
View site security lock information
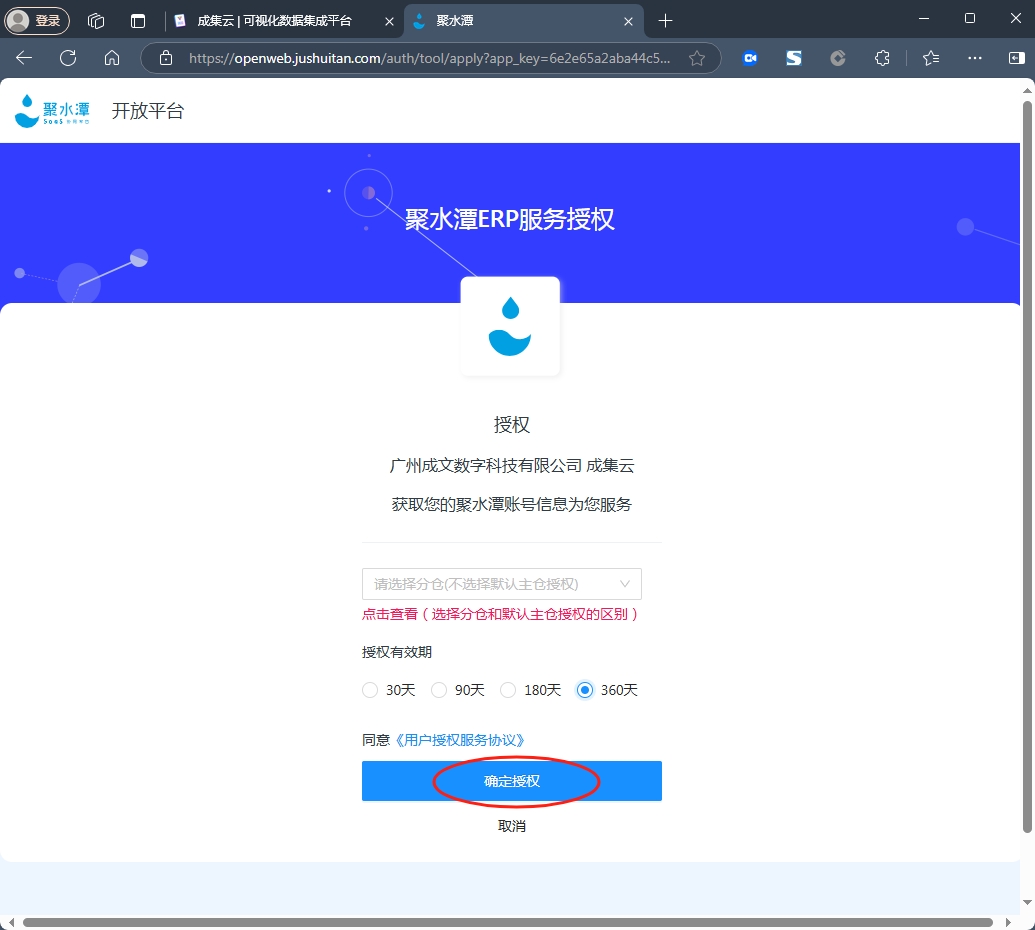pyautogui.click(x=166, y=58)
